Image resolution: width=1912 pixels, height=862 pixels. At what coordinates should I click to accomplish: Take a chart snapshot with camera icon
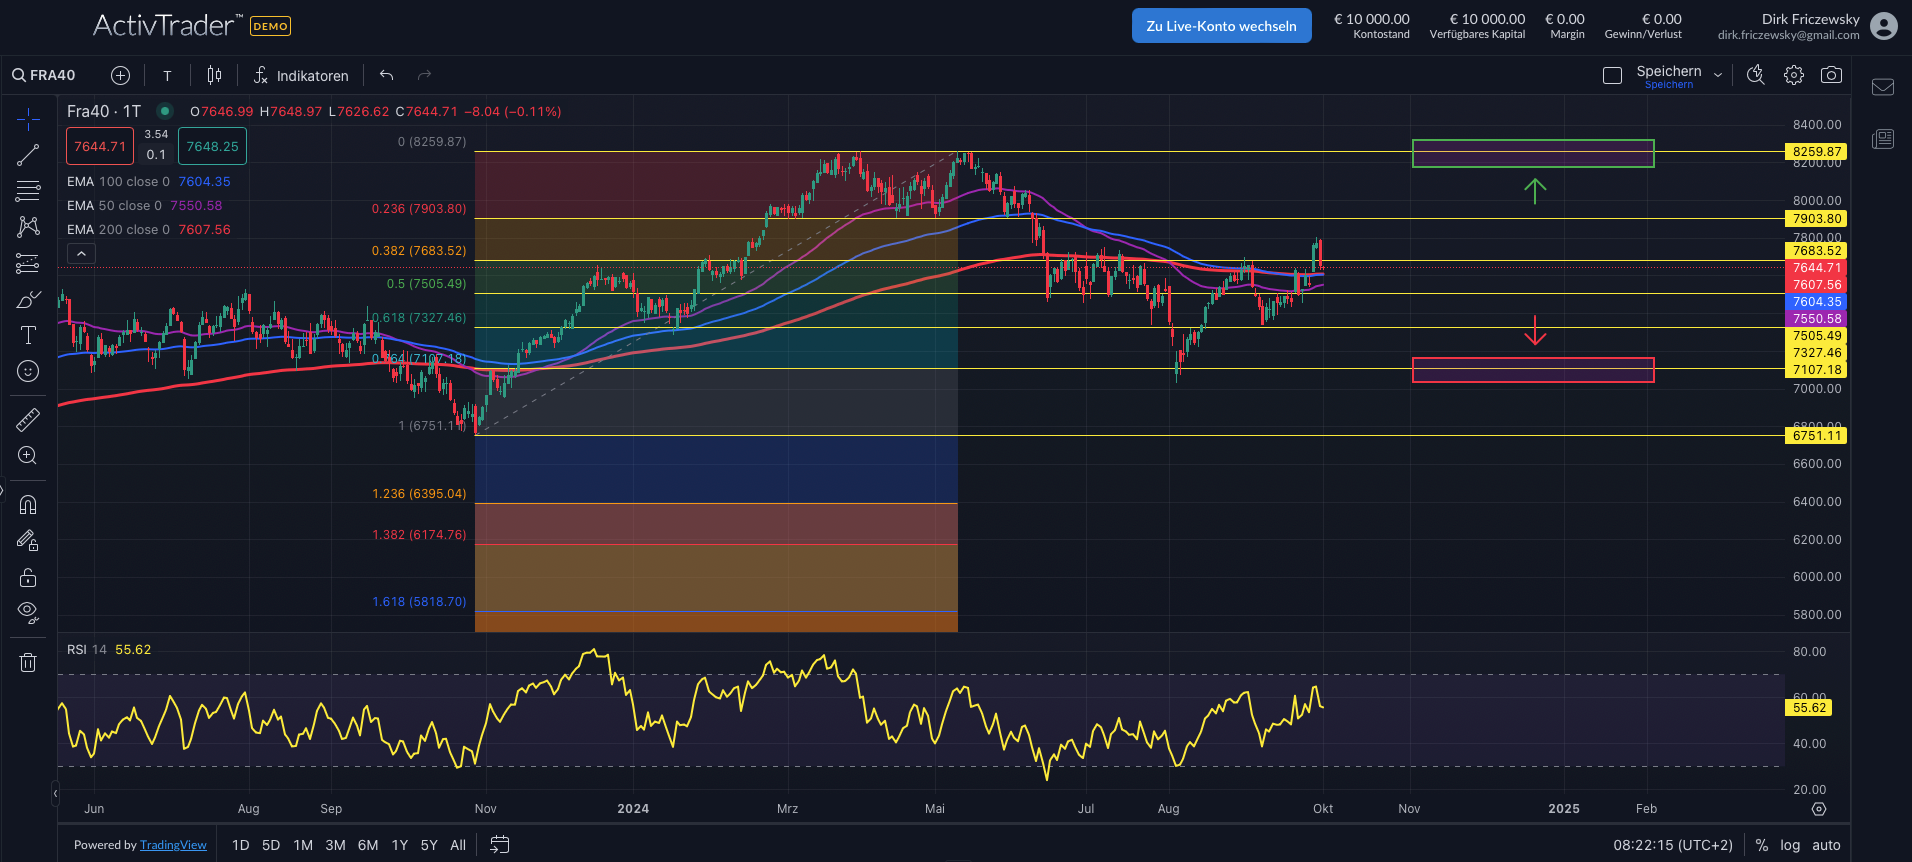click(1831, 75)
